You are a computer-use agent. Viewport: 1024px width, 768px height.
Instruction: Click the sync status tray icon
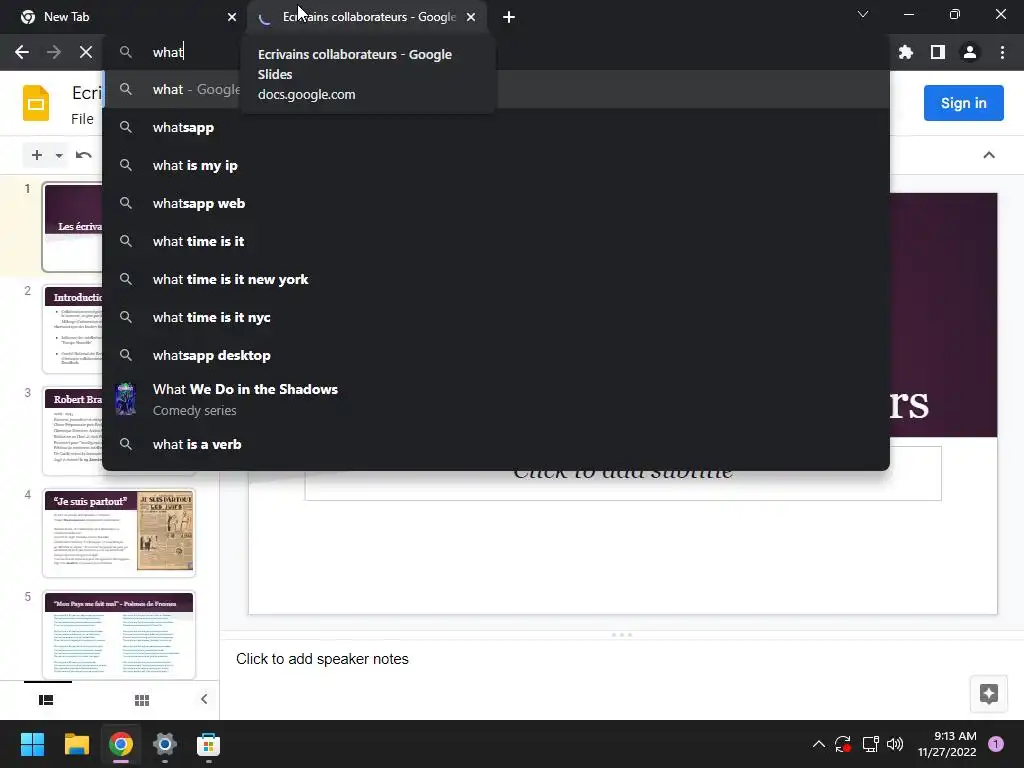click(843, 744)
